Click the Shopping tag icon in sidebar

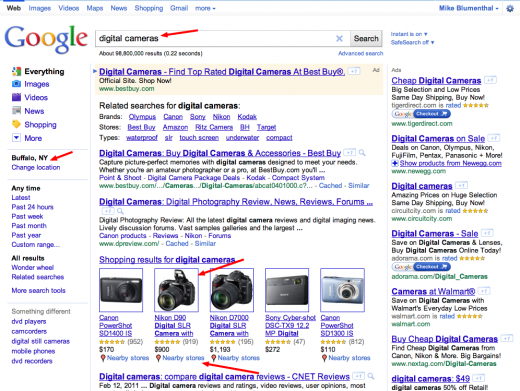click(x=16, y=124)
